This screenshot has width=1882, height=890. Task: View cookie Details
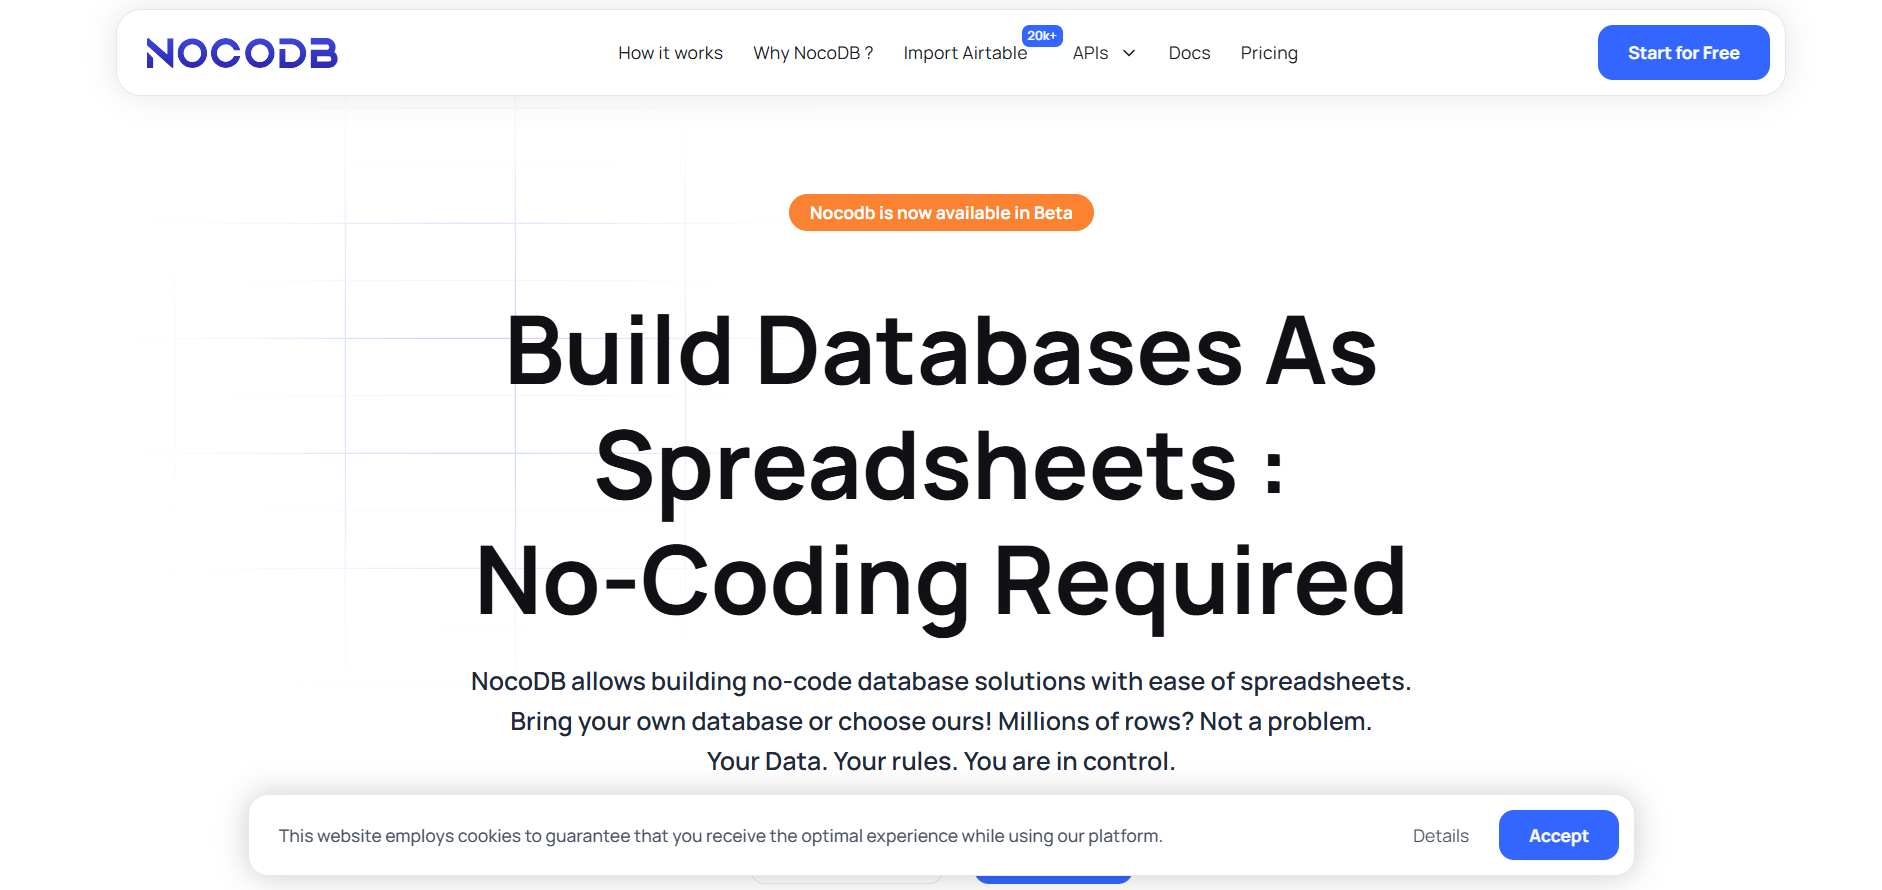tap(1440, 836)
